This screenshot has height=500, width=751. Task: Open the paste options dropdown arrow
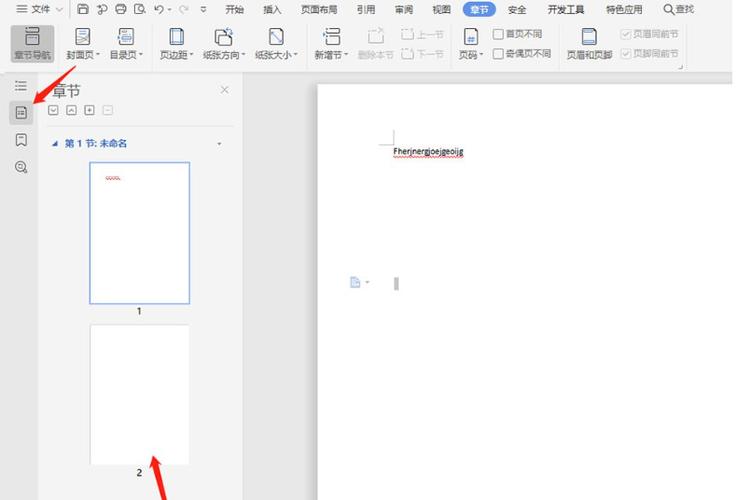coord(367,282)
